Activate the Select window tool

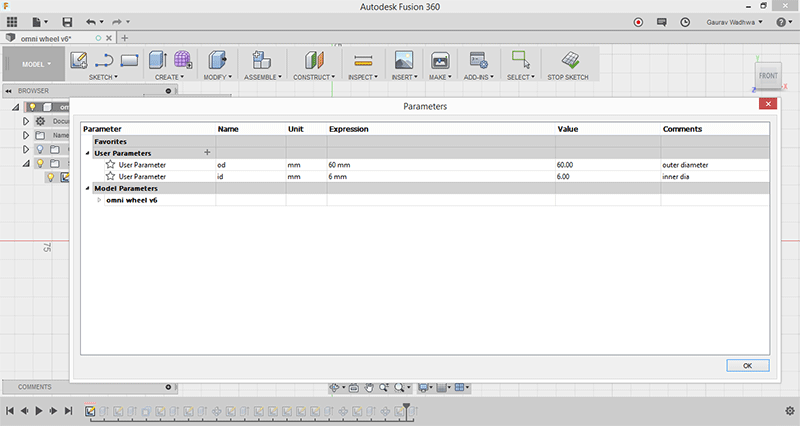click(521, 60)
